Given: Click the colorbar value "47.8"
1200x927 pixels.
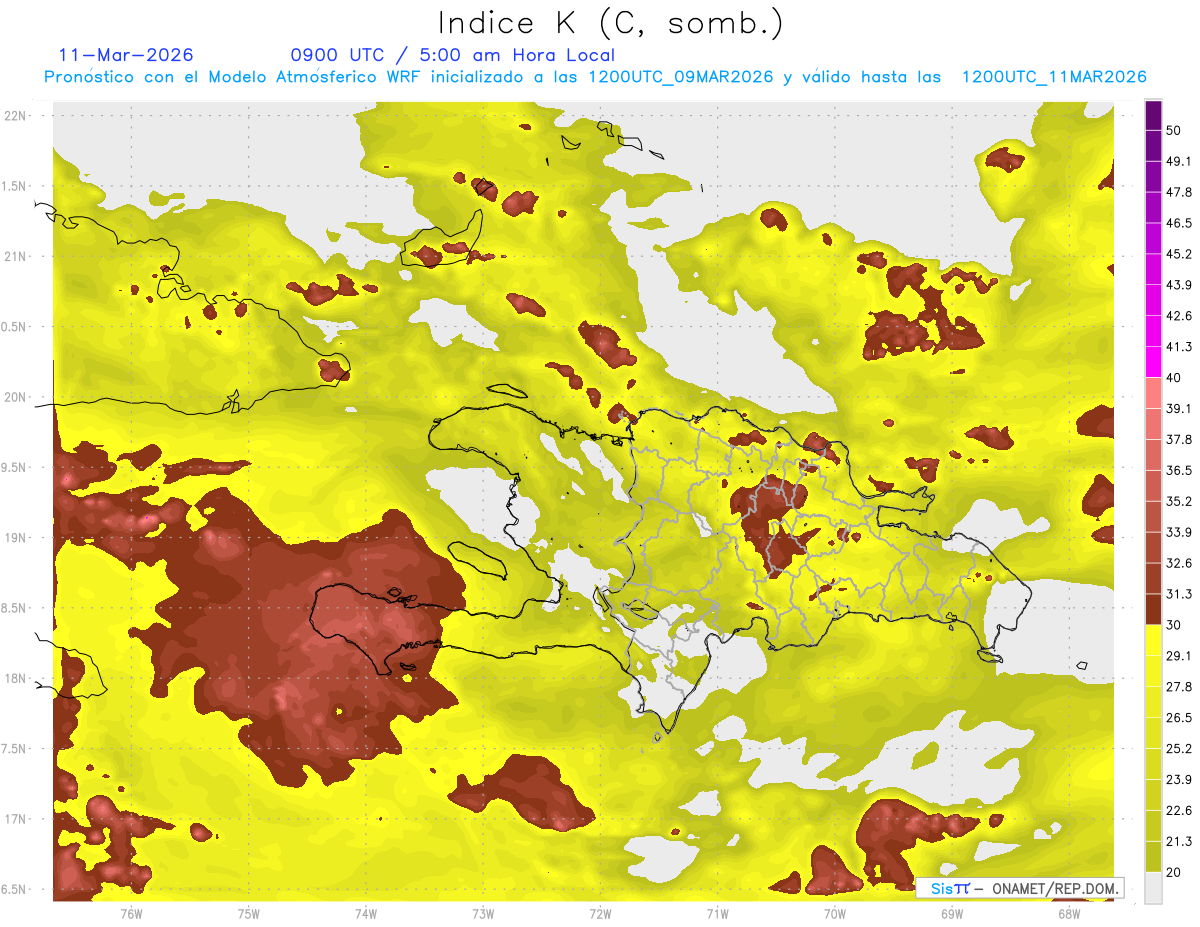Looking at the screenshot, I should tap(1178, 192).
